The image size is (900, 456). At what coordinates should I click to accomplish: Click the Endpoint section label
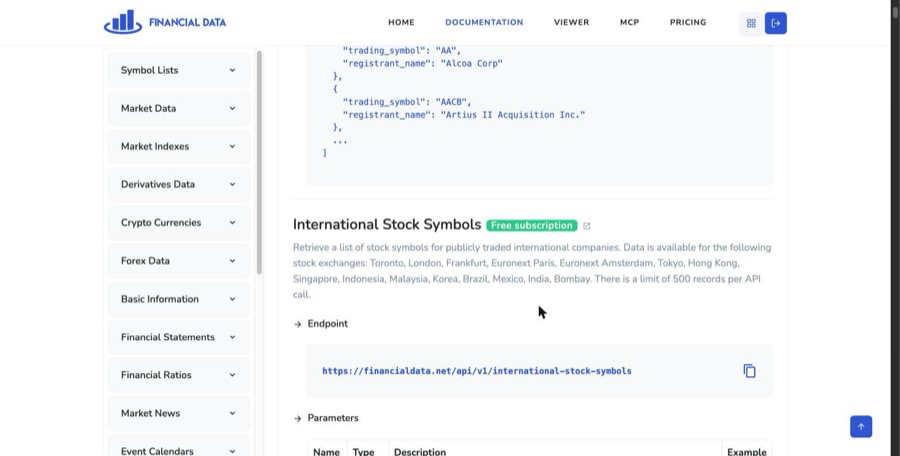(328, 324)
